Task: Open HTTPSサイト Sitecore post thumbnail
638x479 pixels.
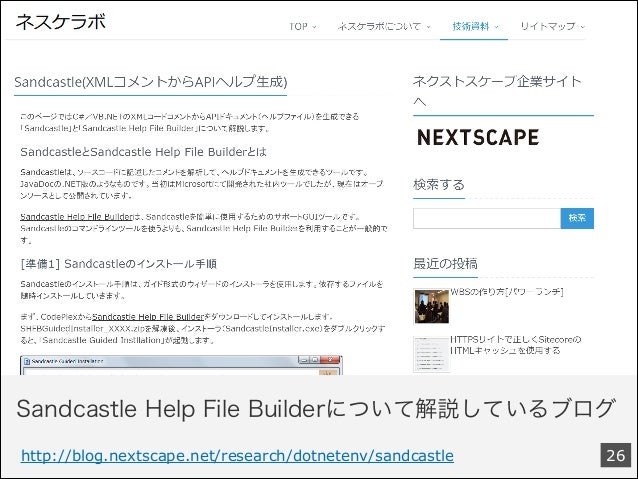Action: (x=431, y=354)
